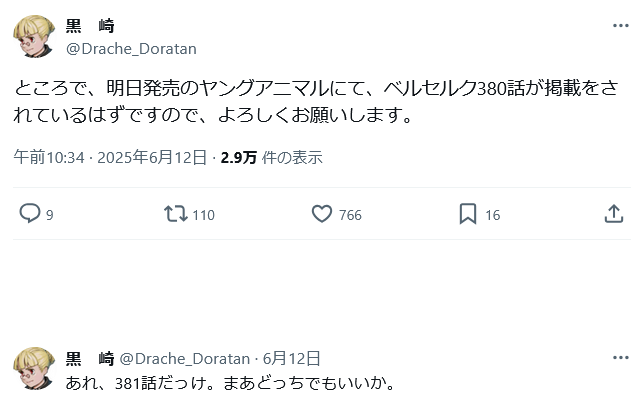Open the reply tweet's three-dot more menu
634x403 pixels.
tap(620, 357)
